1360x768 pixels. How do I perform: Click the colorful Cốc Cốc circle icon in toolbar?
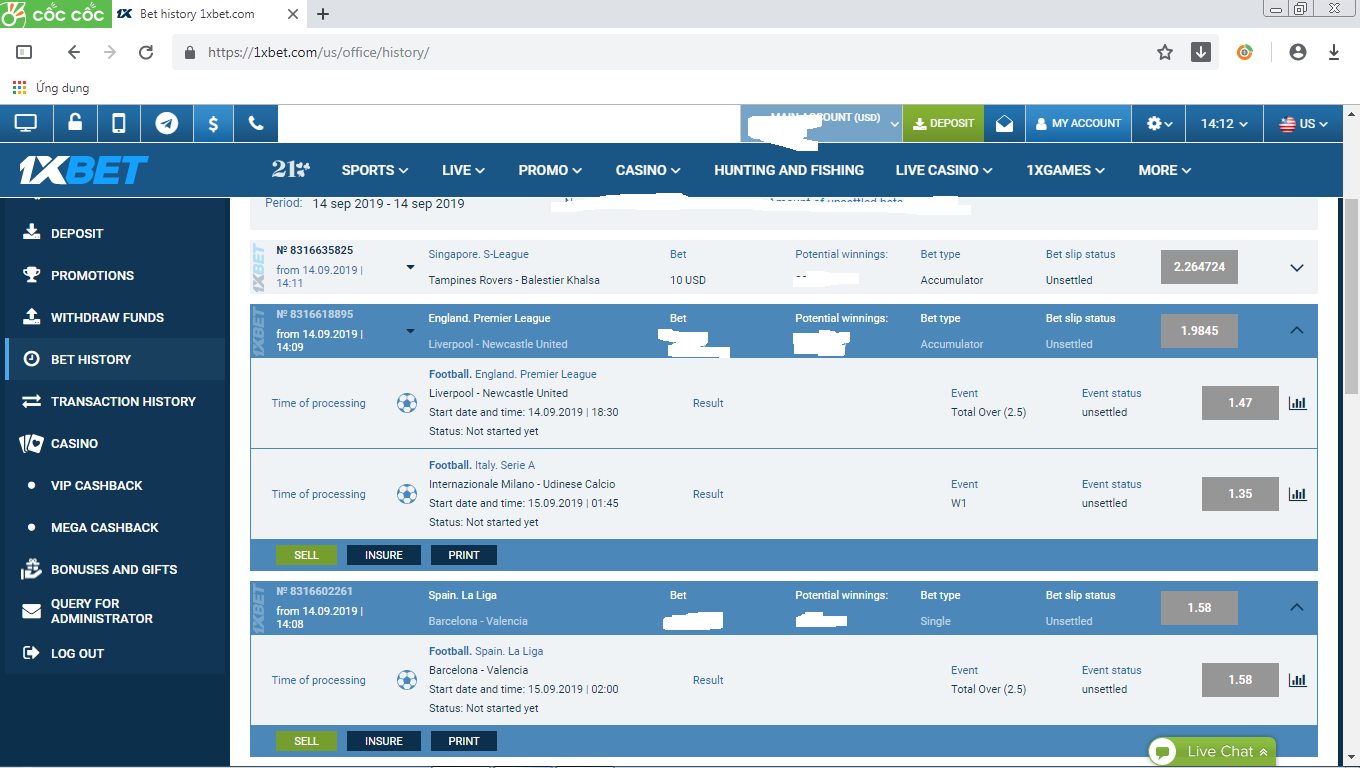click(1244, 52)
